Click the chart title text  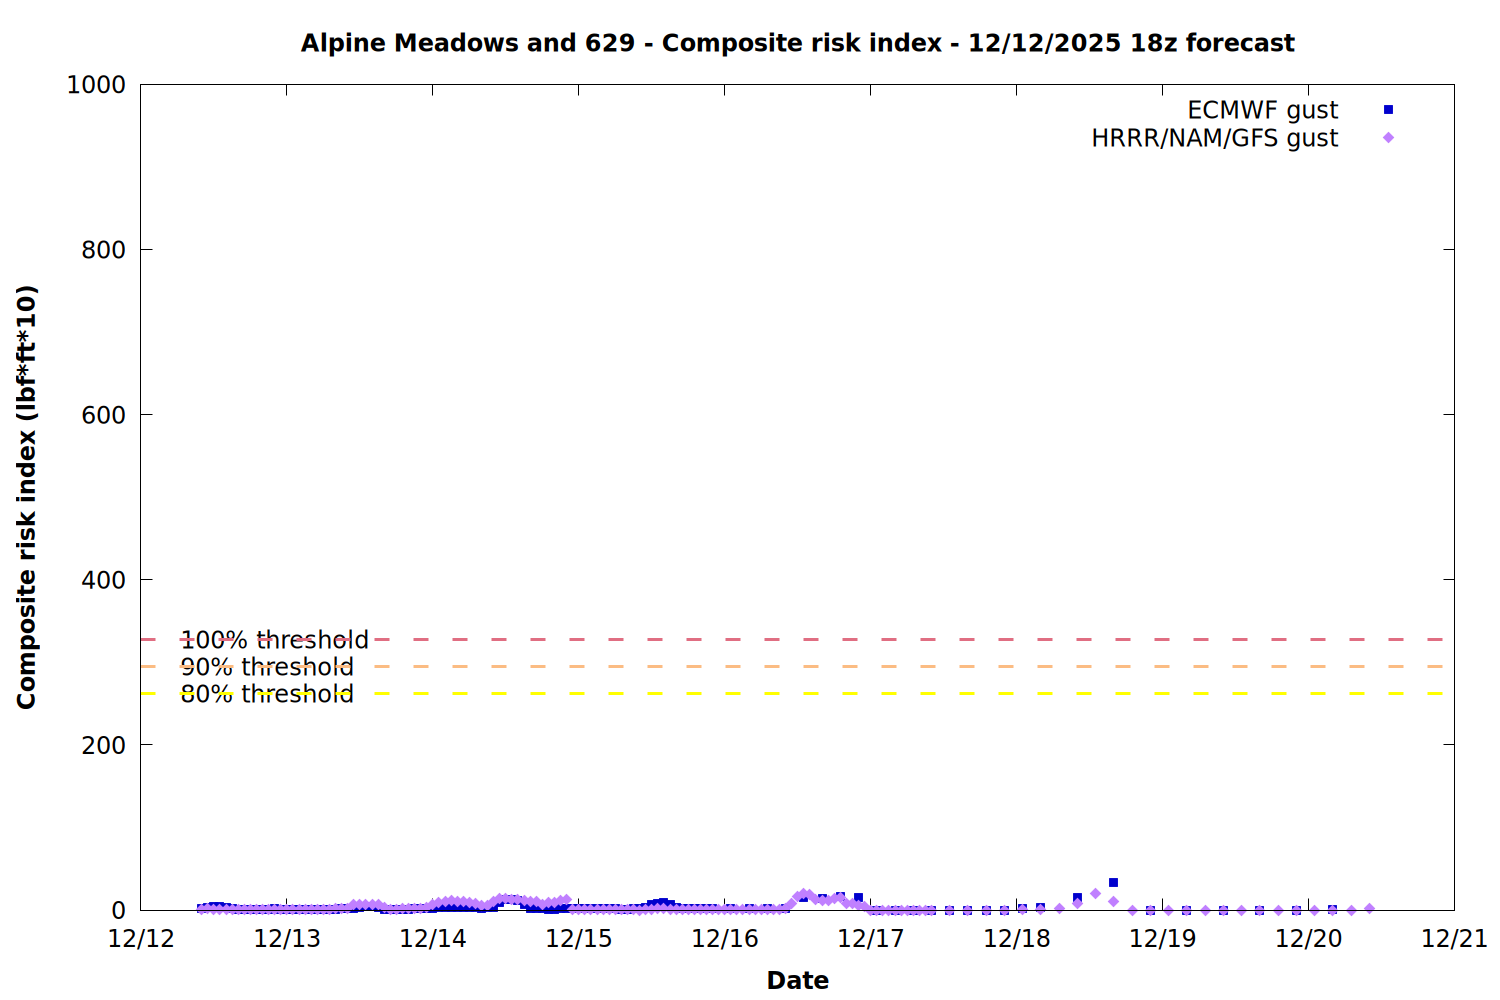coord(797,43)
